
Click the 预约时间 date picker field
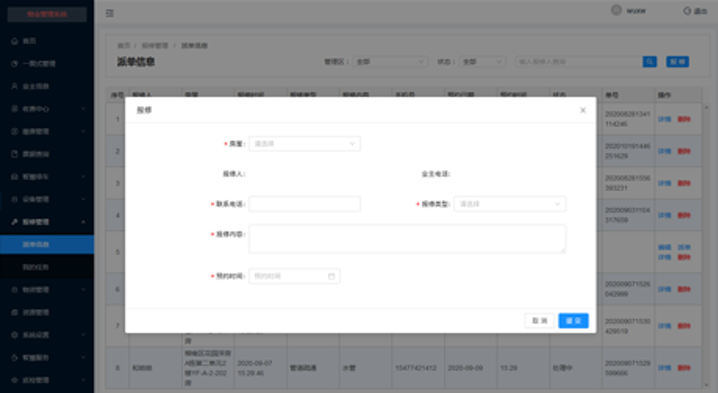[x=294, y=276]
